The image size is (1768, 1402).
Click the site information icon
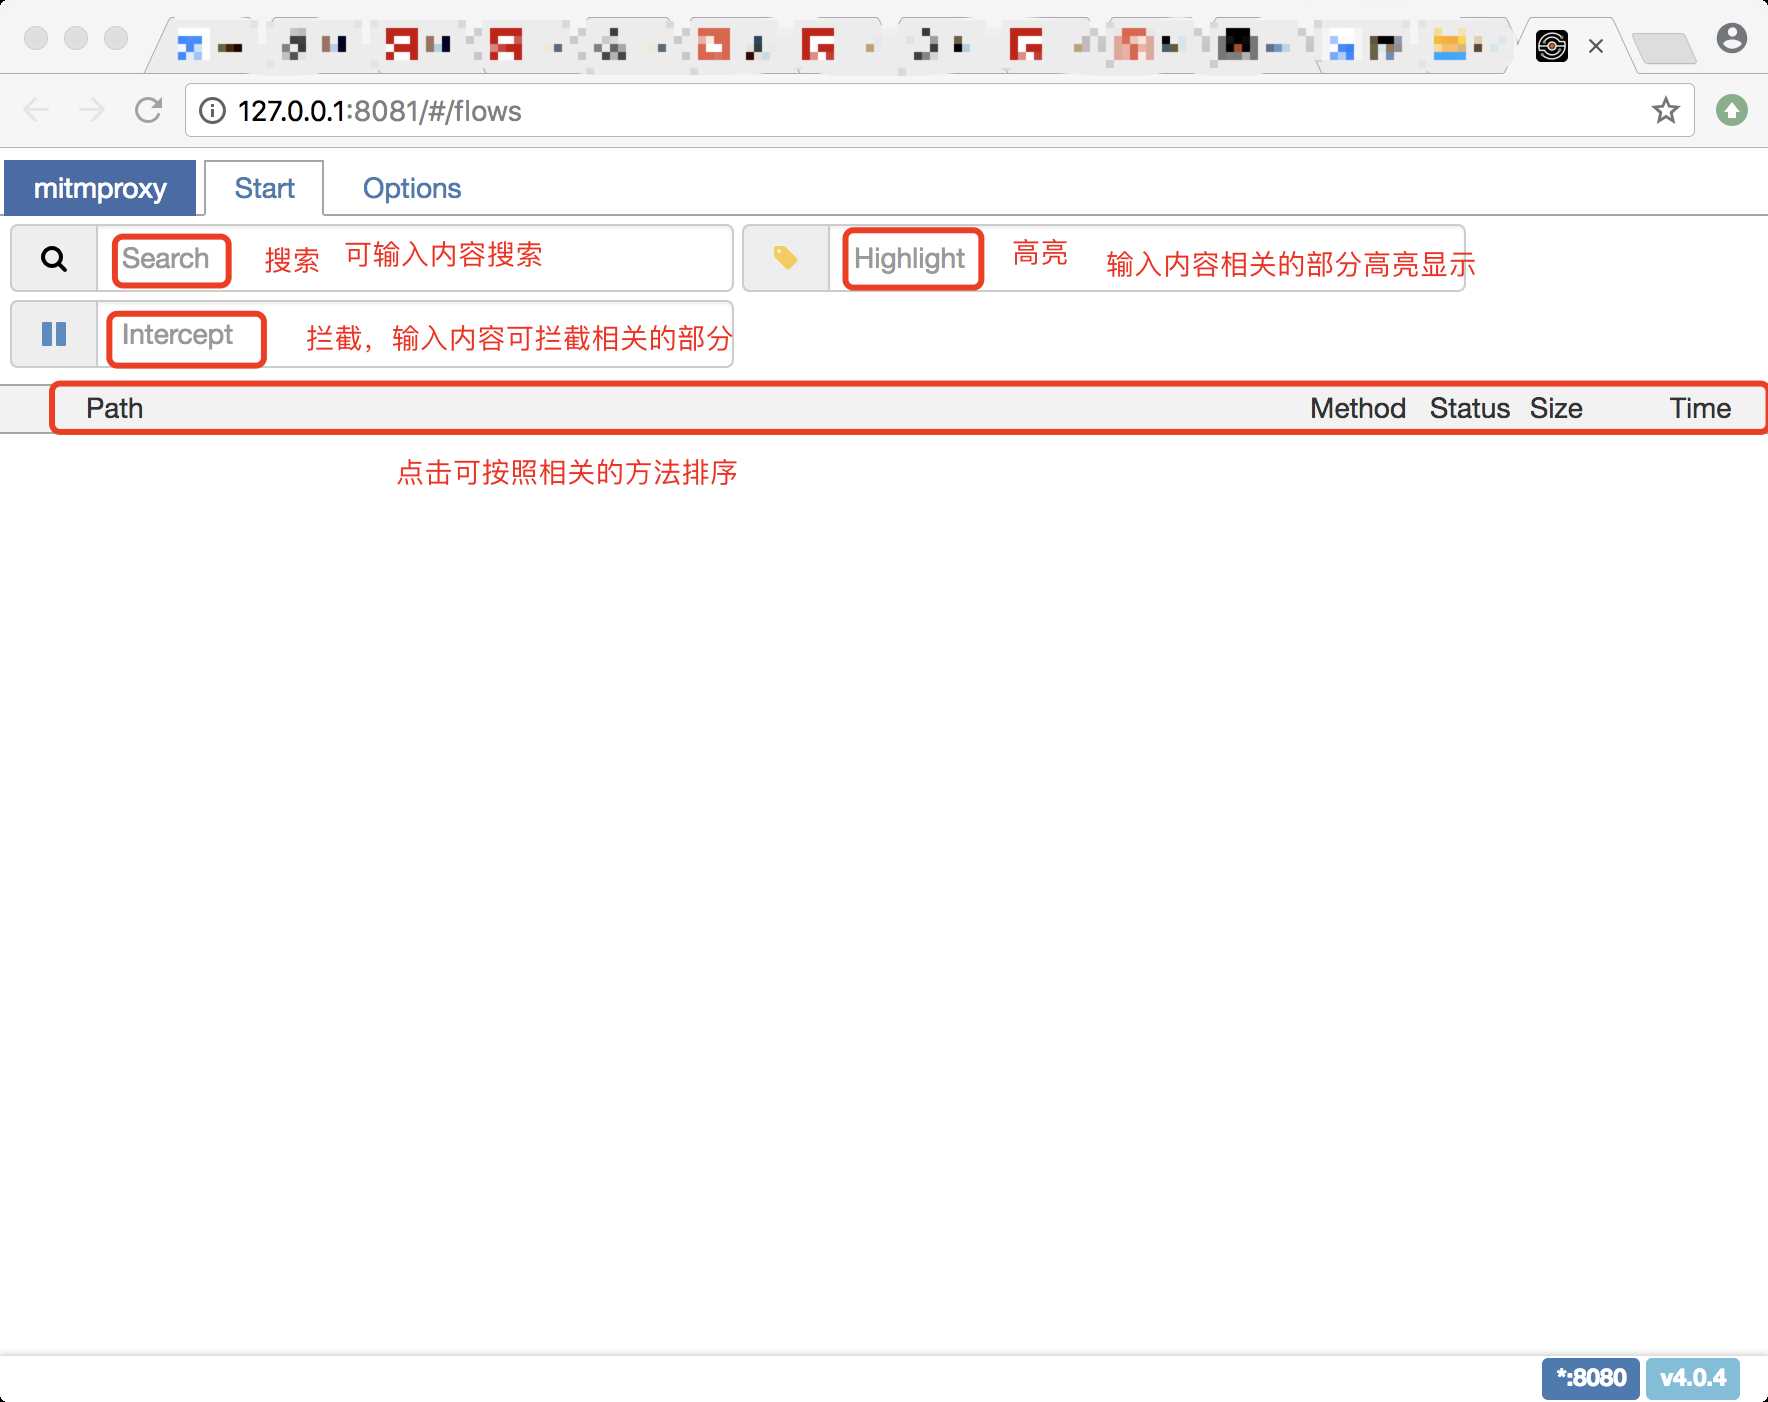coord(212,110)
